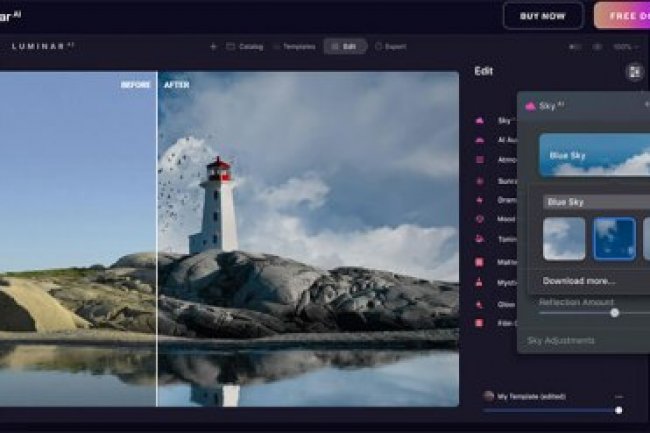Switch to the Catalog tab
The height and width of the screenshot is (433, 650).
point(244,46)
